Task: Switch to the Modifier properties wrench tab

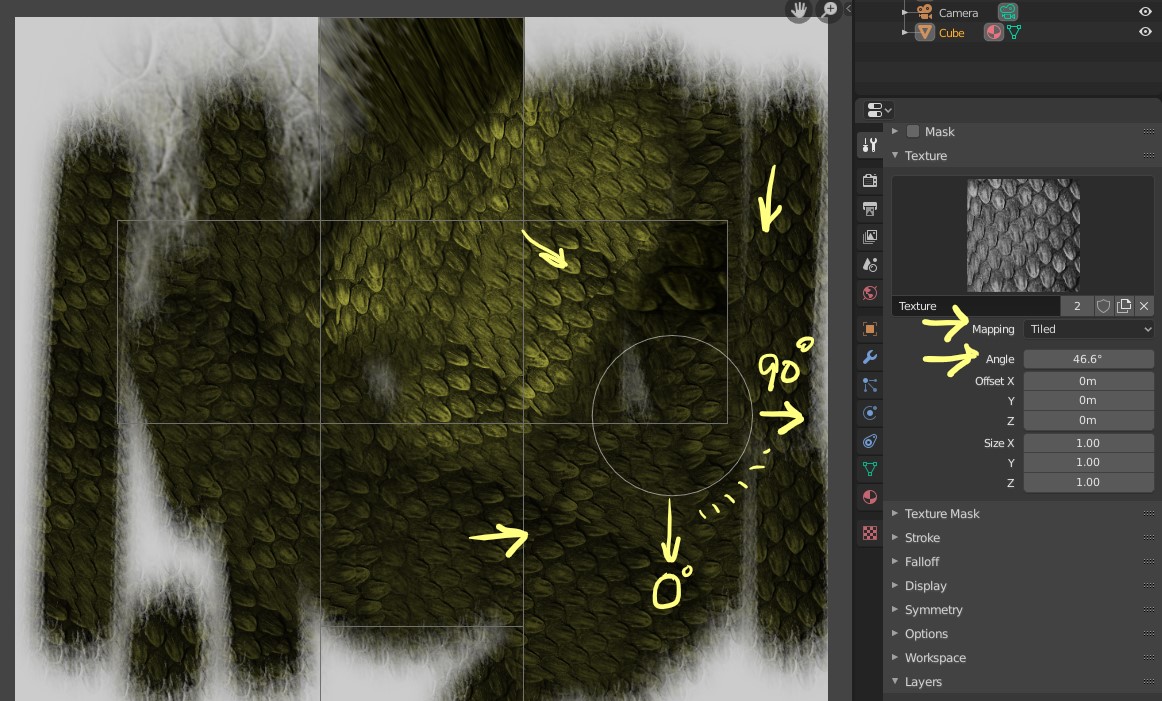Action: tap(869, 356)
